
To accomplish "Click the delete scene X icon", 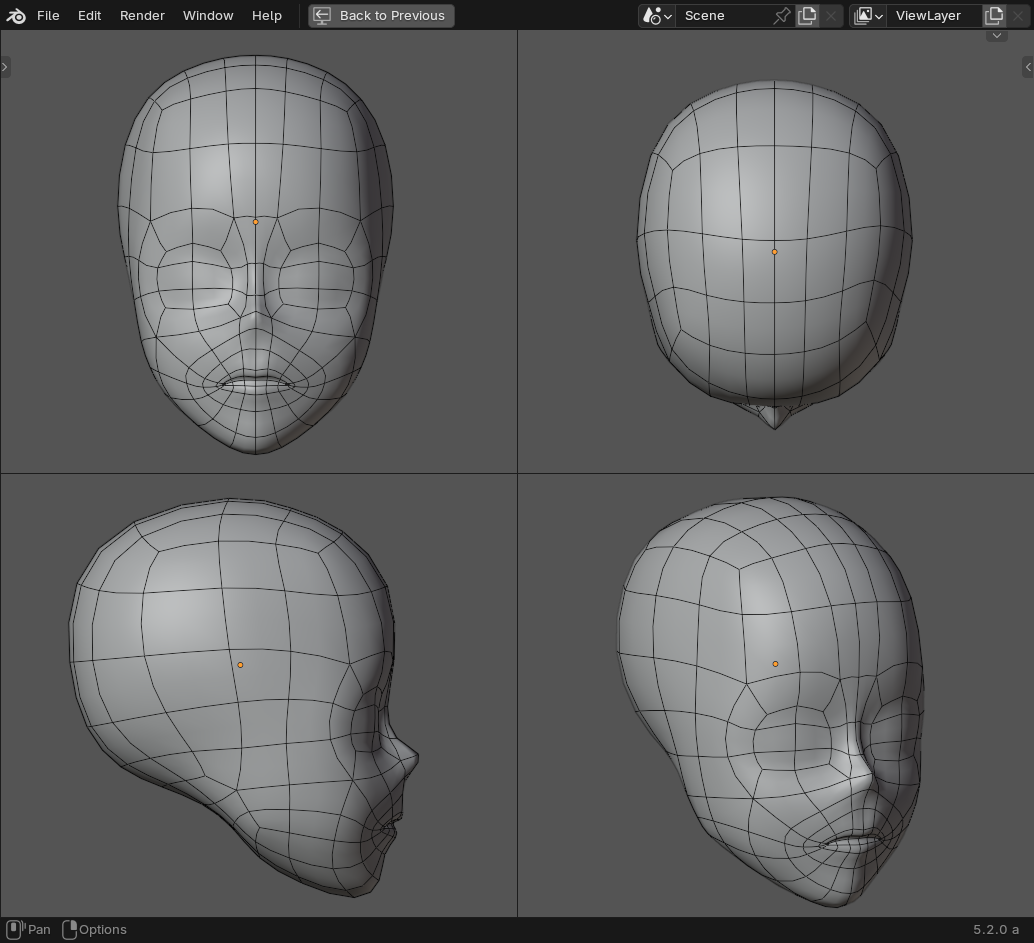I will pyautogui.click(x=831, y=16).
